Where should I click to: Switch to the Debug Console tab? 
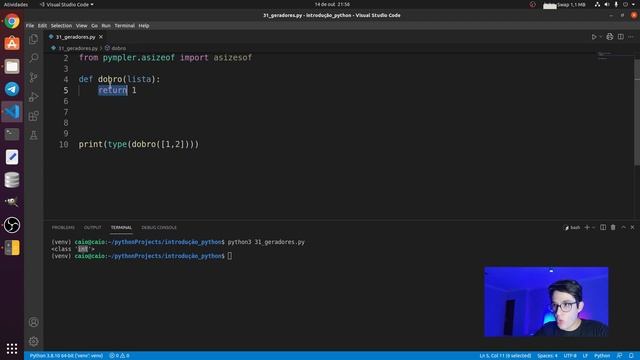click(x=159, y=227)
